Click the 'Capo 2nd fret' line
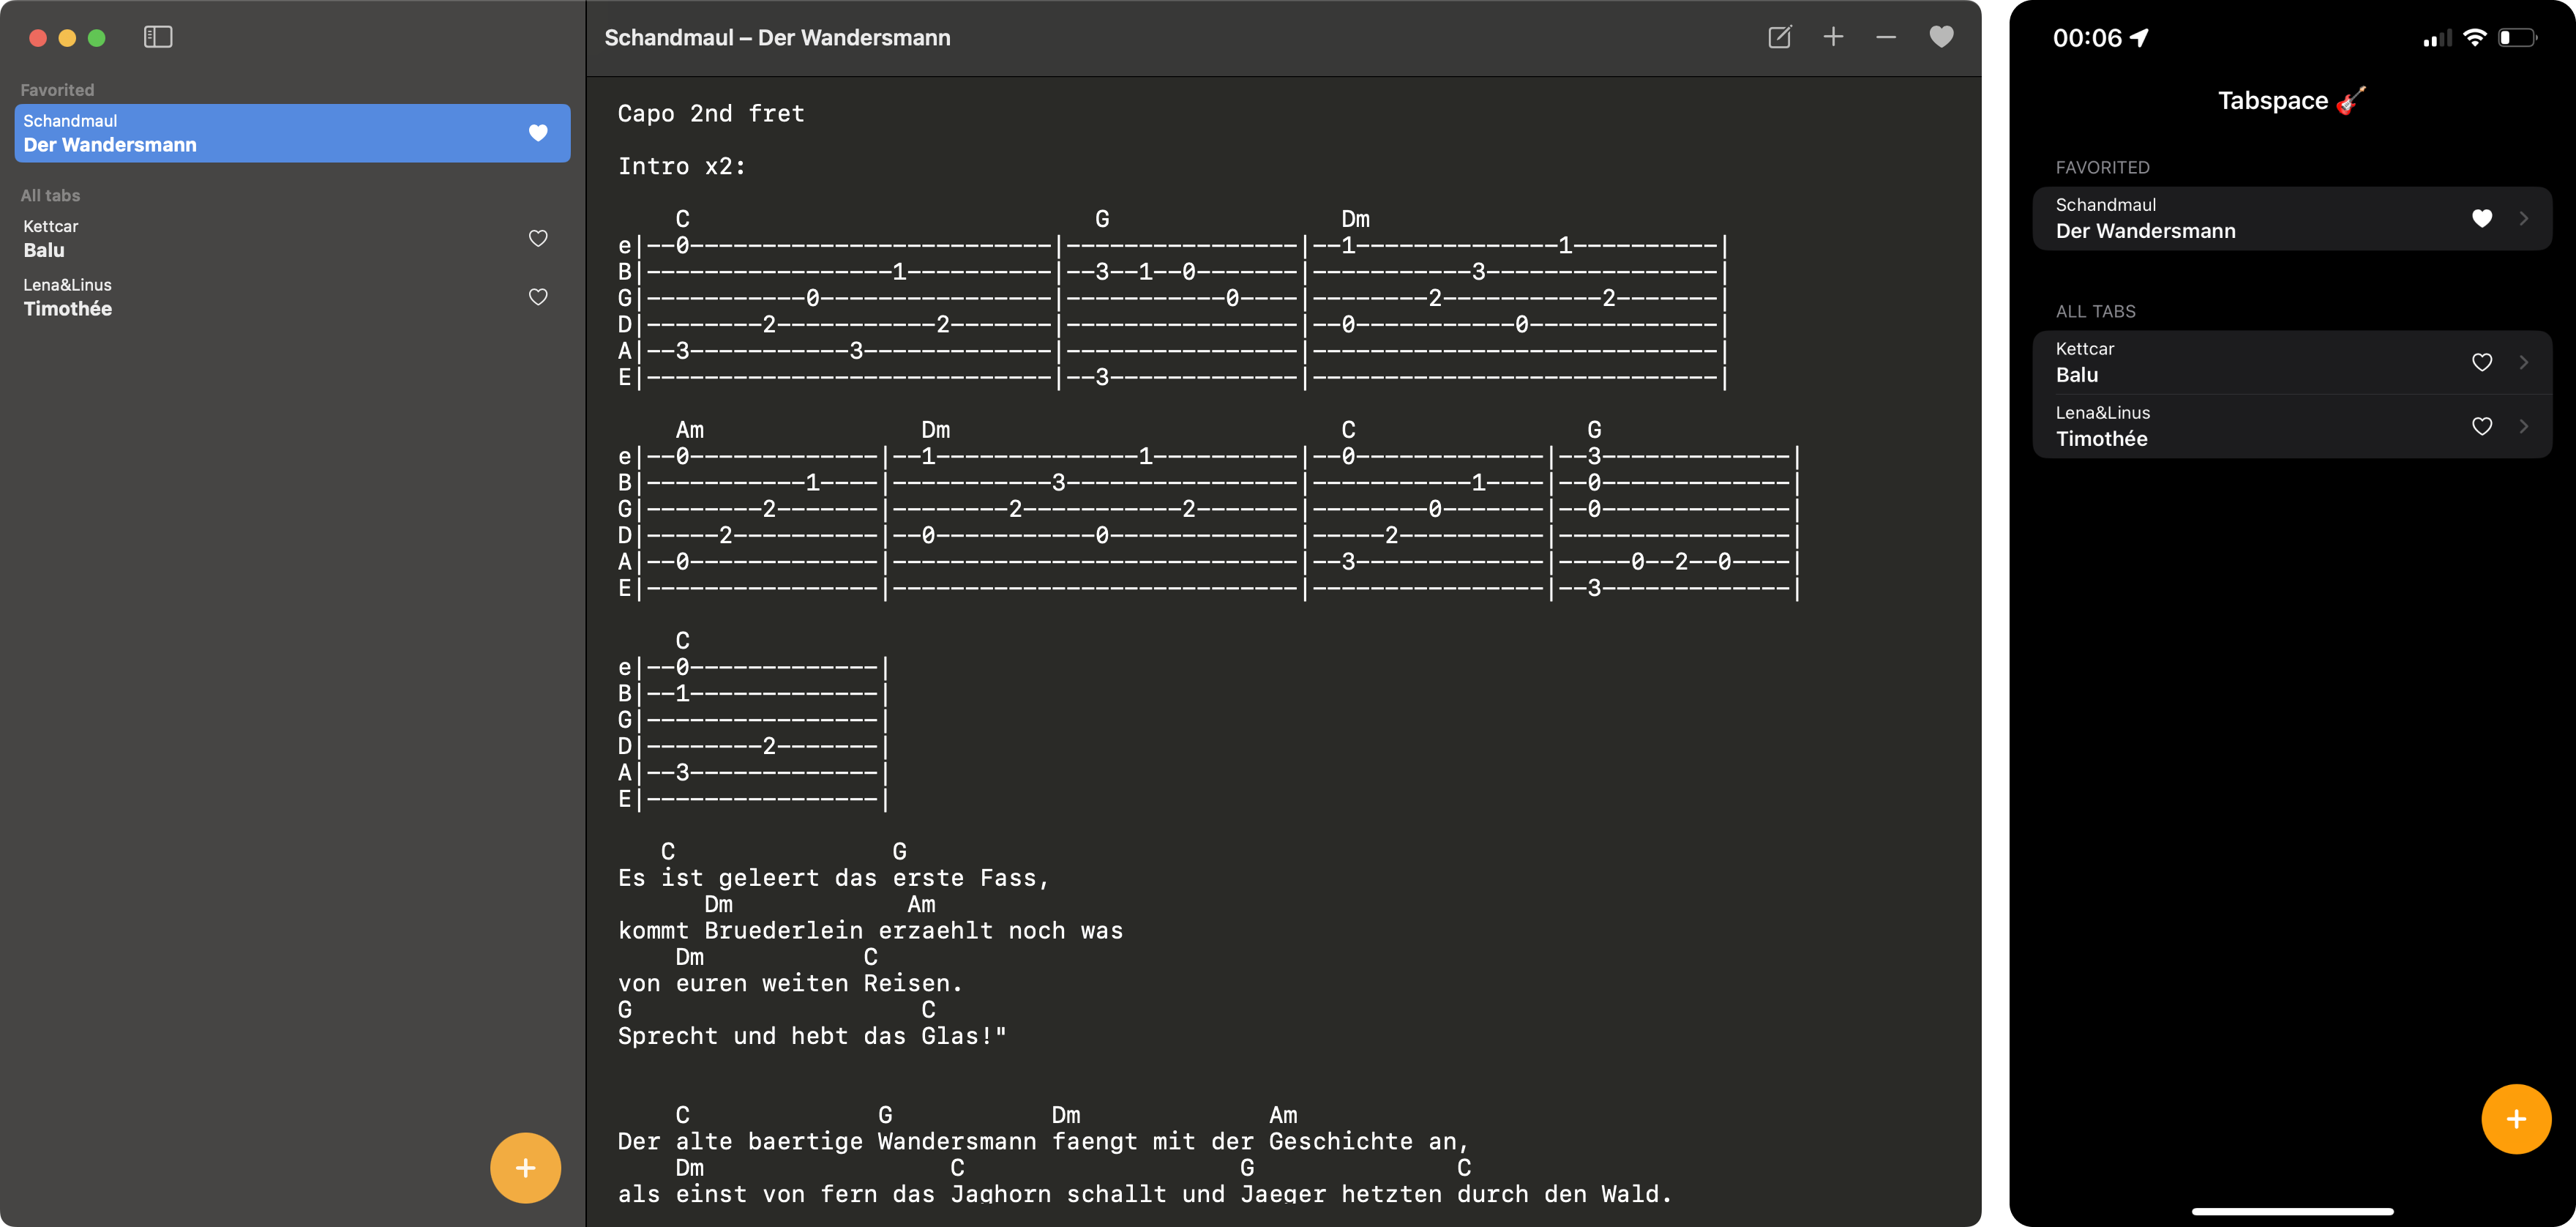Viewport: 2576px width, 1227px height. click(x=711, y=113)
